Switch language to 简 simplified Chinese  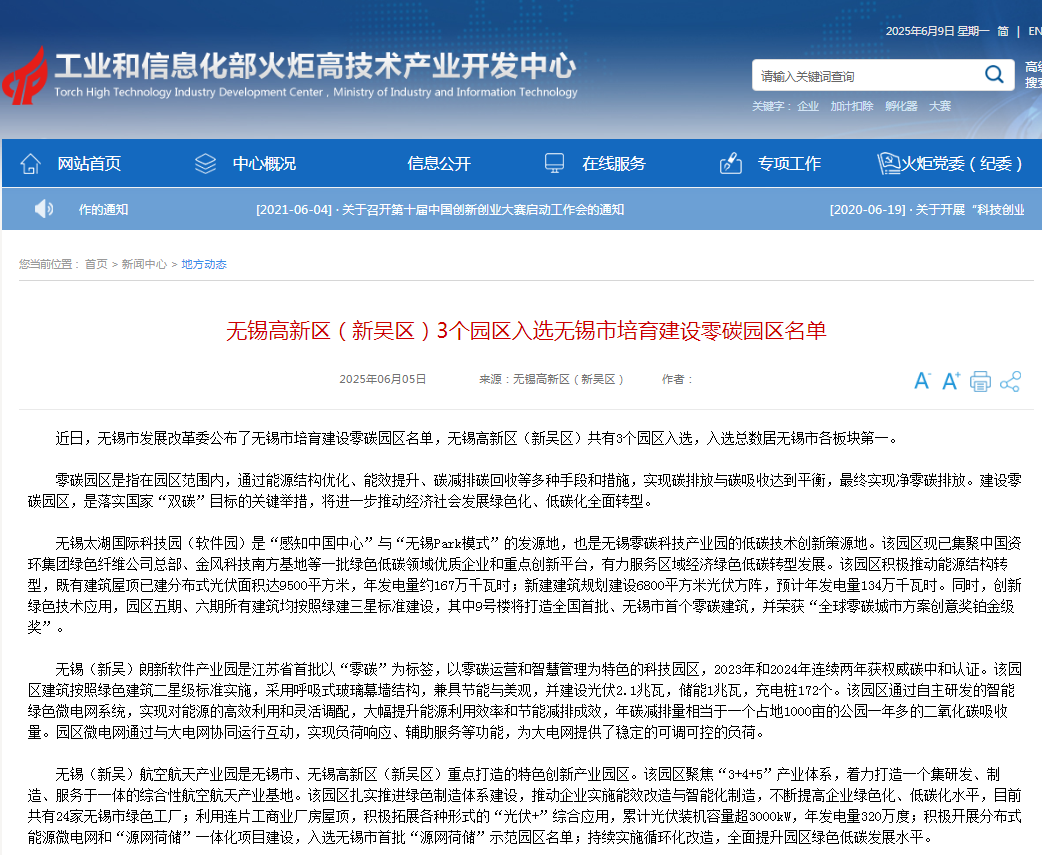click(x=1003, y=31)
